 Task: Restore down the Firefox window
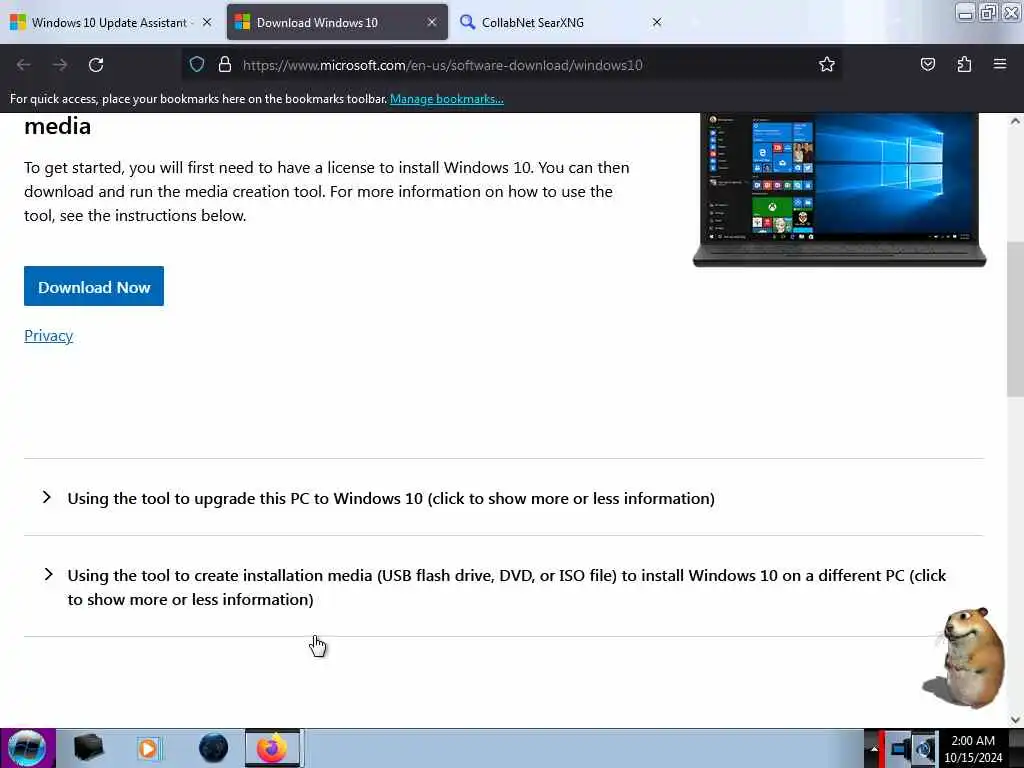[x=989, y=13]
